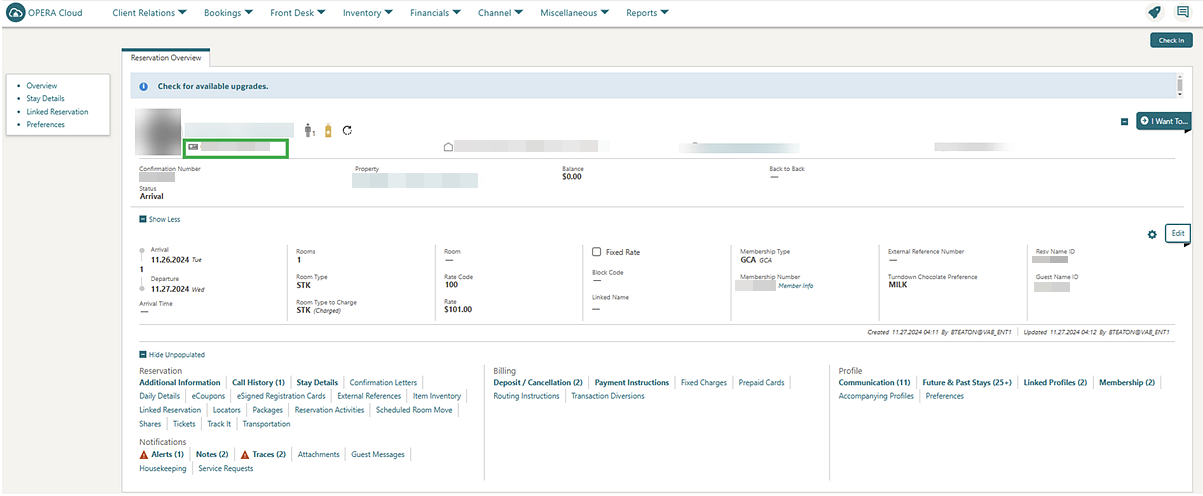Open Future & Past Stays (25+) link
This screenshot has width=1203, height=496.
[967, 383]
